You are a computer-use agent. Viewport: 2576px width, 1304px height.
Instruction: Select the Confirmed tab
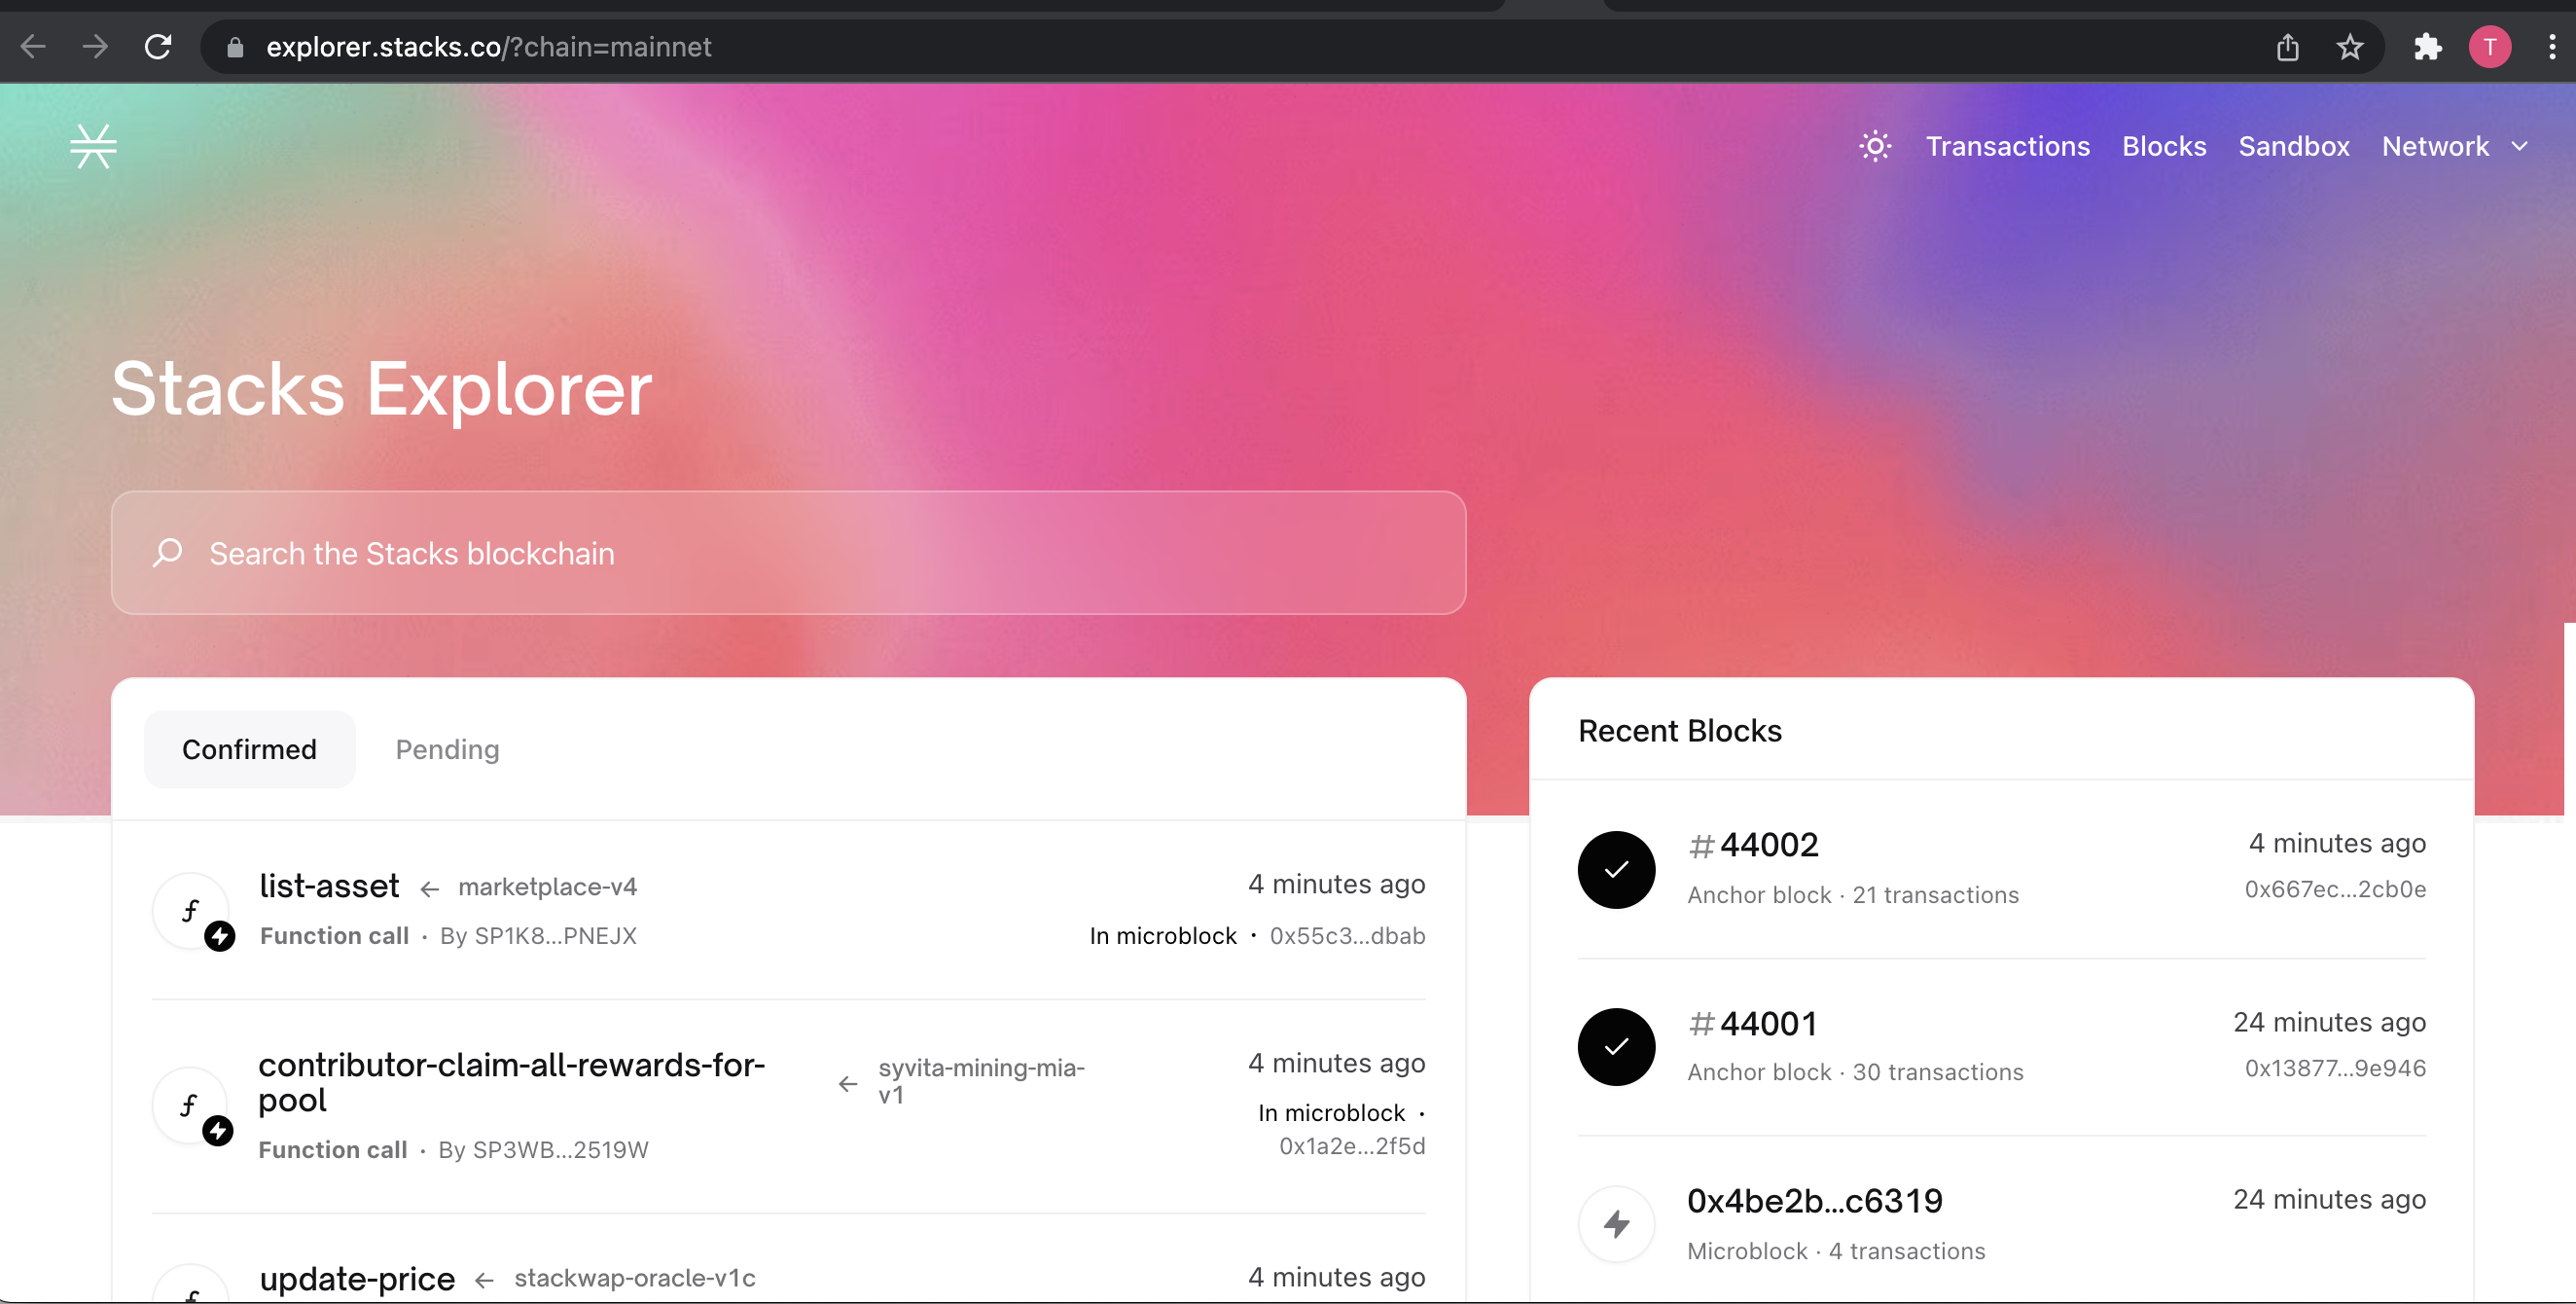tap(249, 749)
